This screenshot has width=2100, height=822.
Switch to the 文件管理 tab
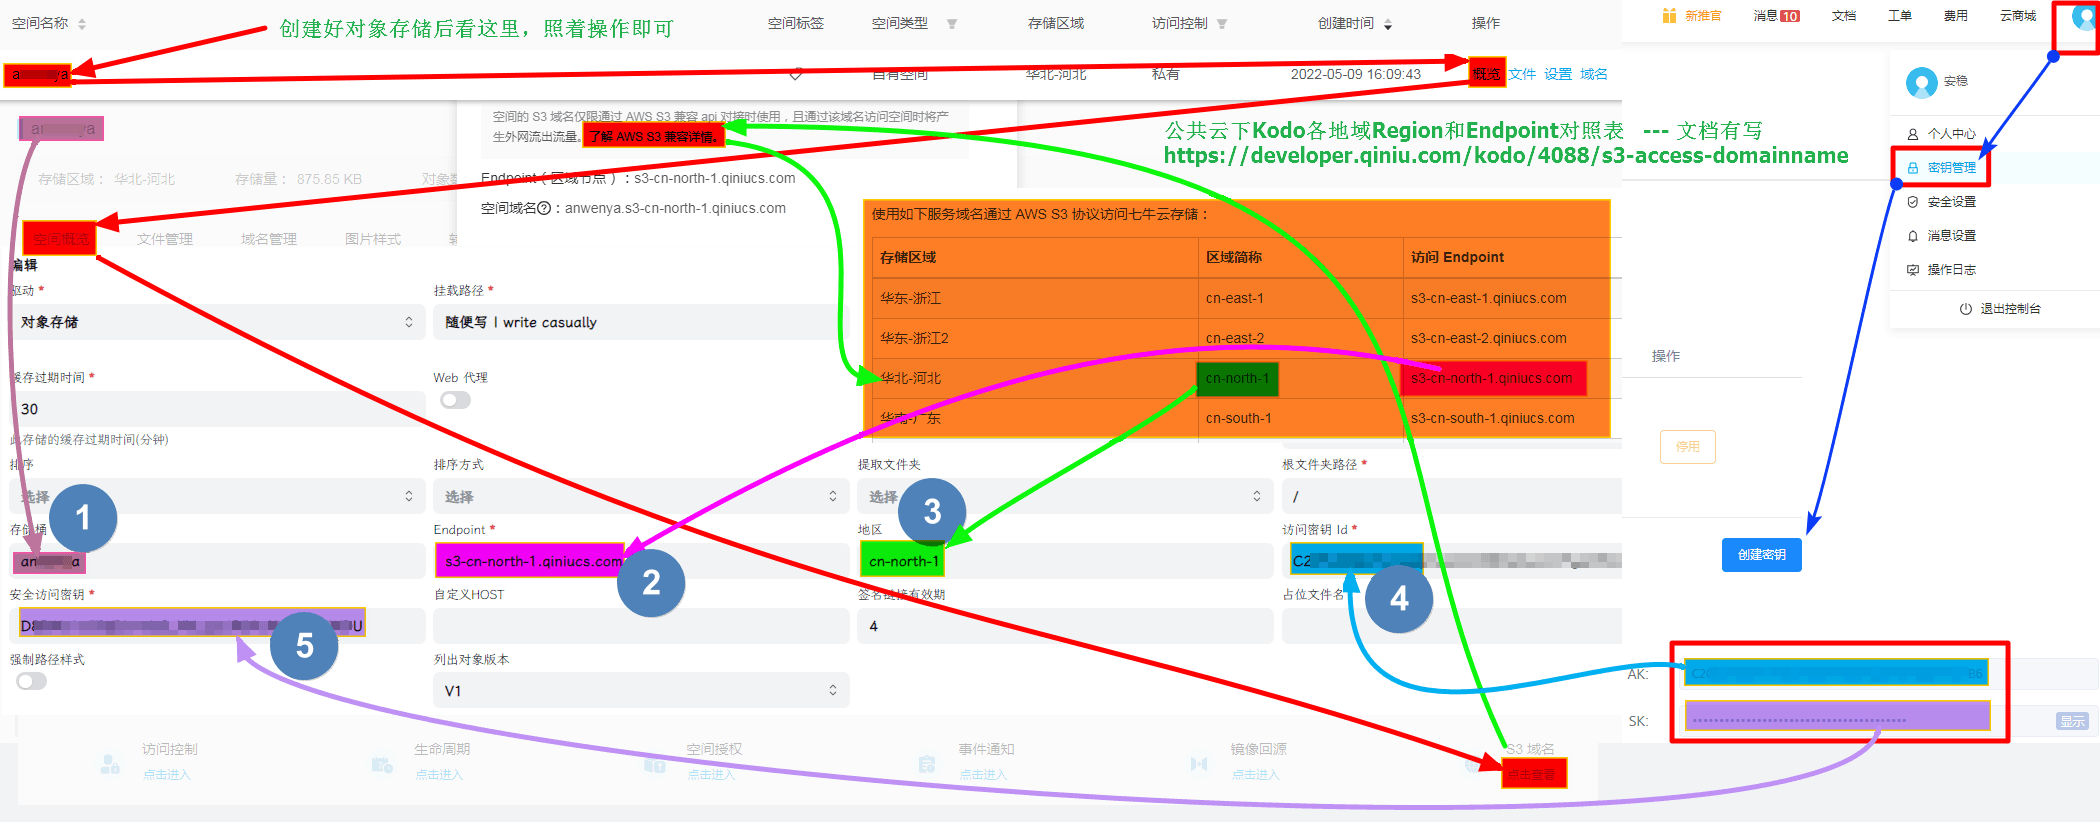tap(165, 239)
